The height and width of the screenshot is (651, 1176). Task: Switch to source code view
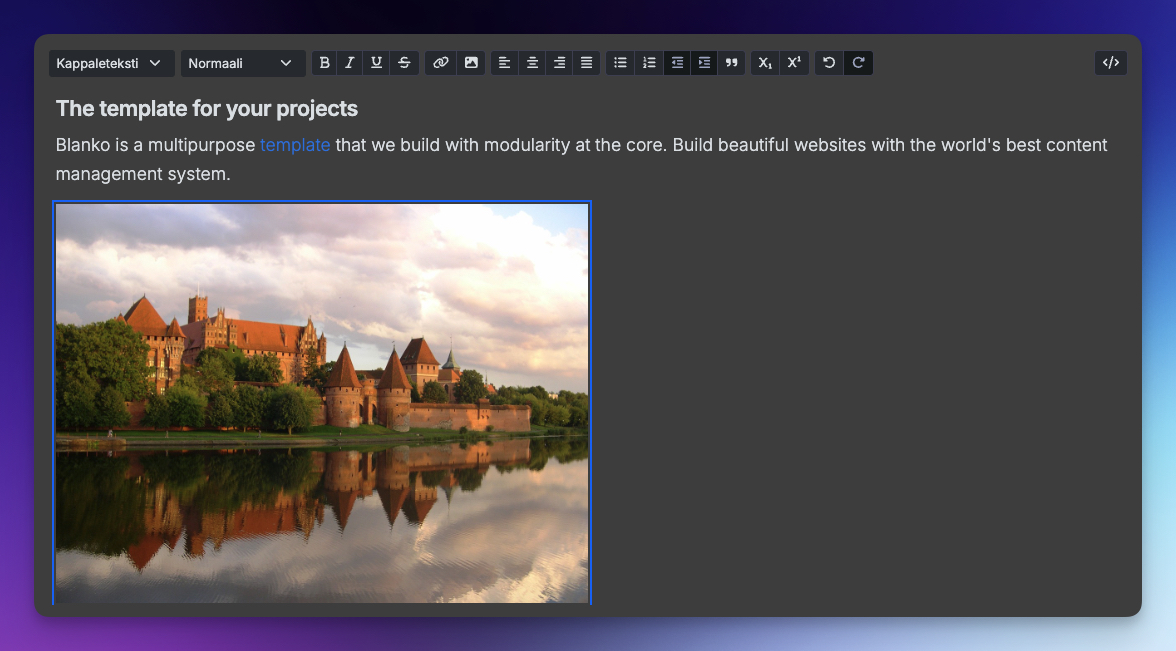coord(1110,63)
